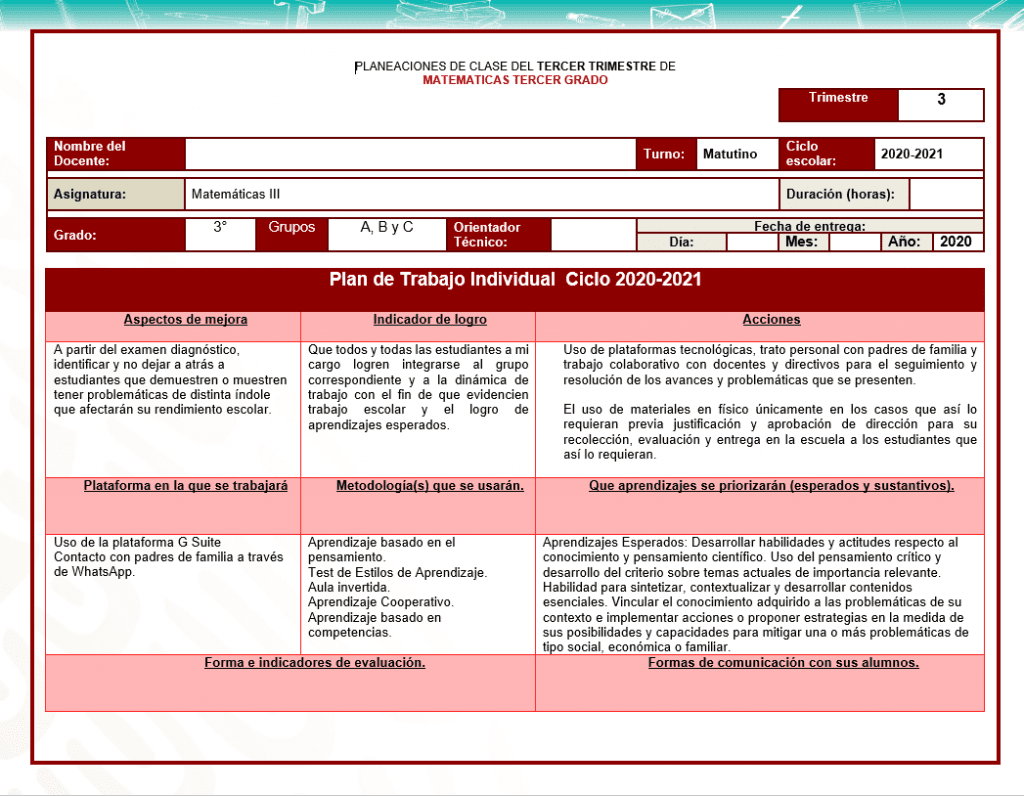This screenshot has width=1024, height=796.
Task: Click the Indicador de logro header
Action: click(430, 320)
